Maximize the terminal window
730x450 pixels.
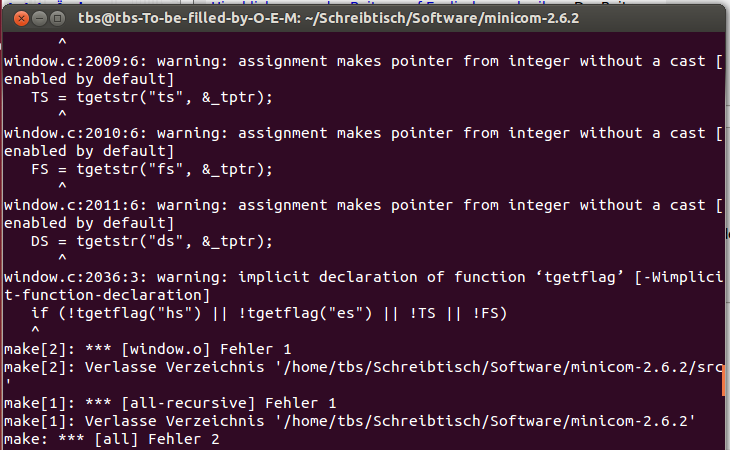click(x=57, y=19)
